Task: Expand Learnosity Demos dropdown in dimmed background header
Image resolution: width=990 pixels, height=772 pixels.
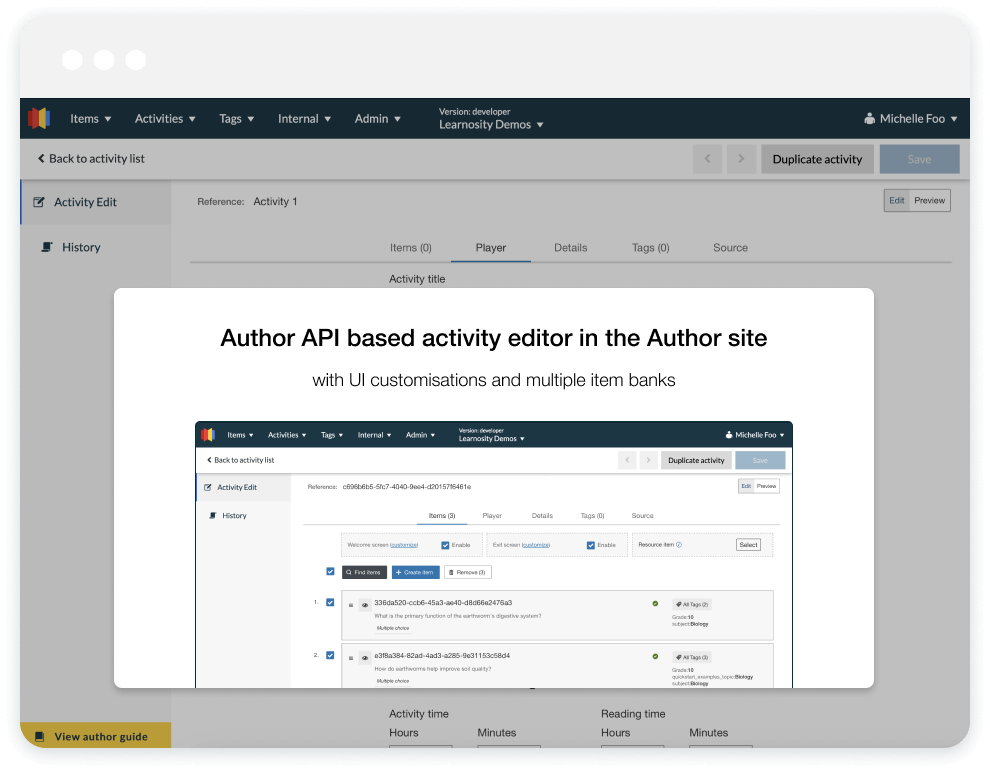Action: (491, 125)
